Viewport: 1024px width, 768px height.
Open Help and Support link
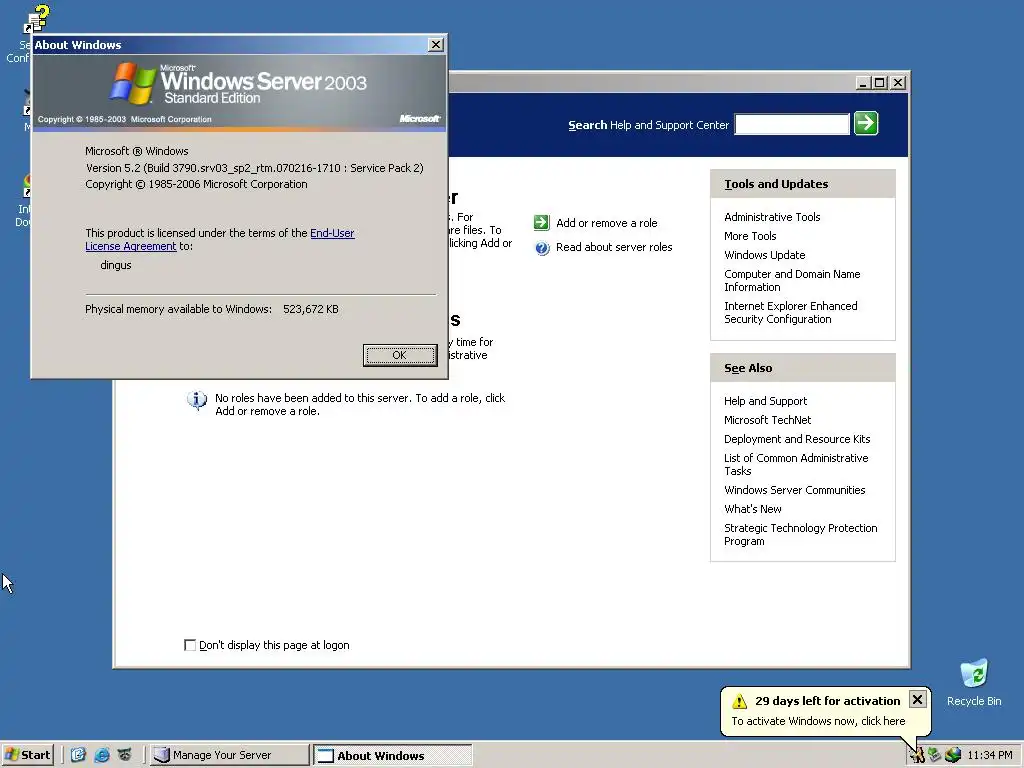click(x=765, y=401)
